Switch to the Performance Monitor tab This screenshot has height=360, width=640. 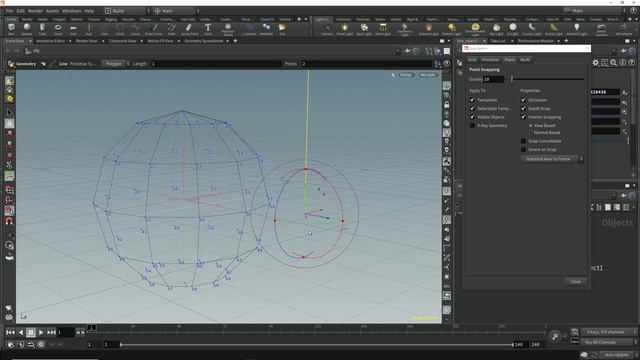pyautogui.click(x=536, y=41)
